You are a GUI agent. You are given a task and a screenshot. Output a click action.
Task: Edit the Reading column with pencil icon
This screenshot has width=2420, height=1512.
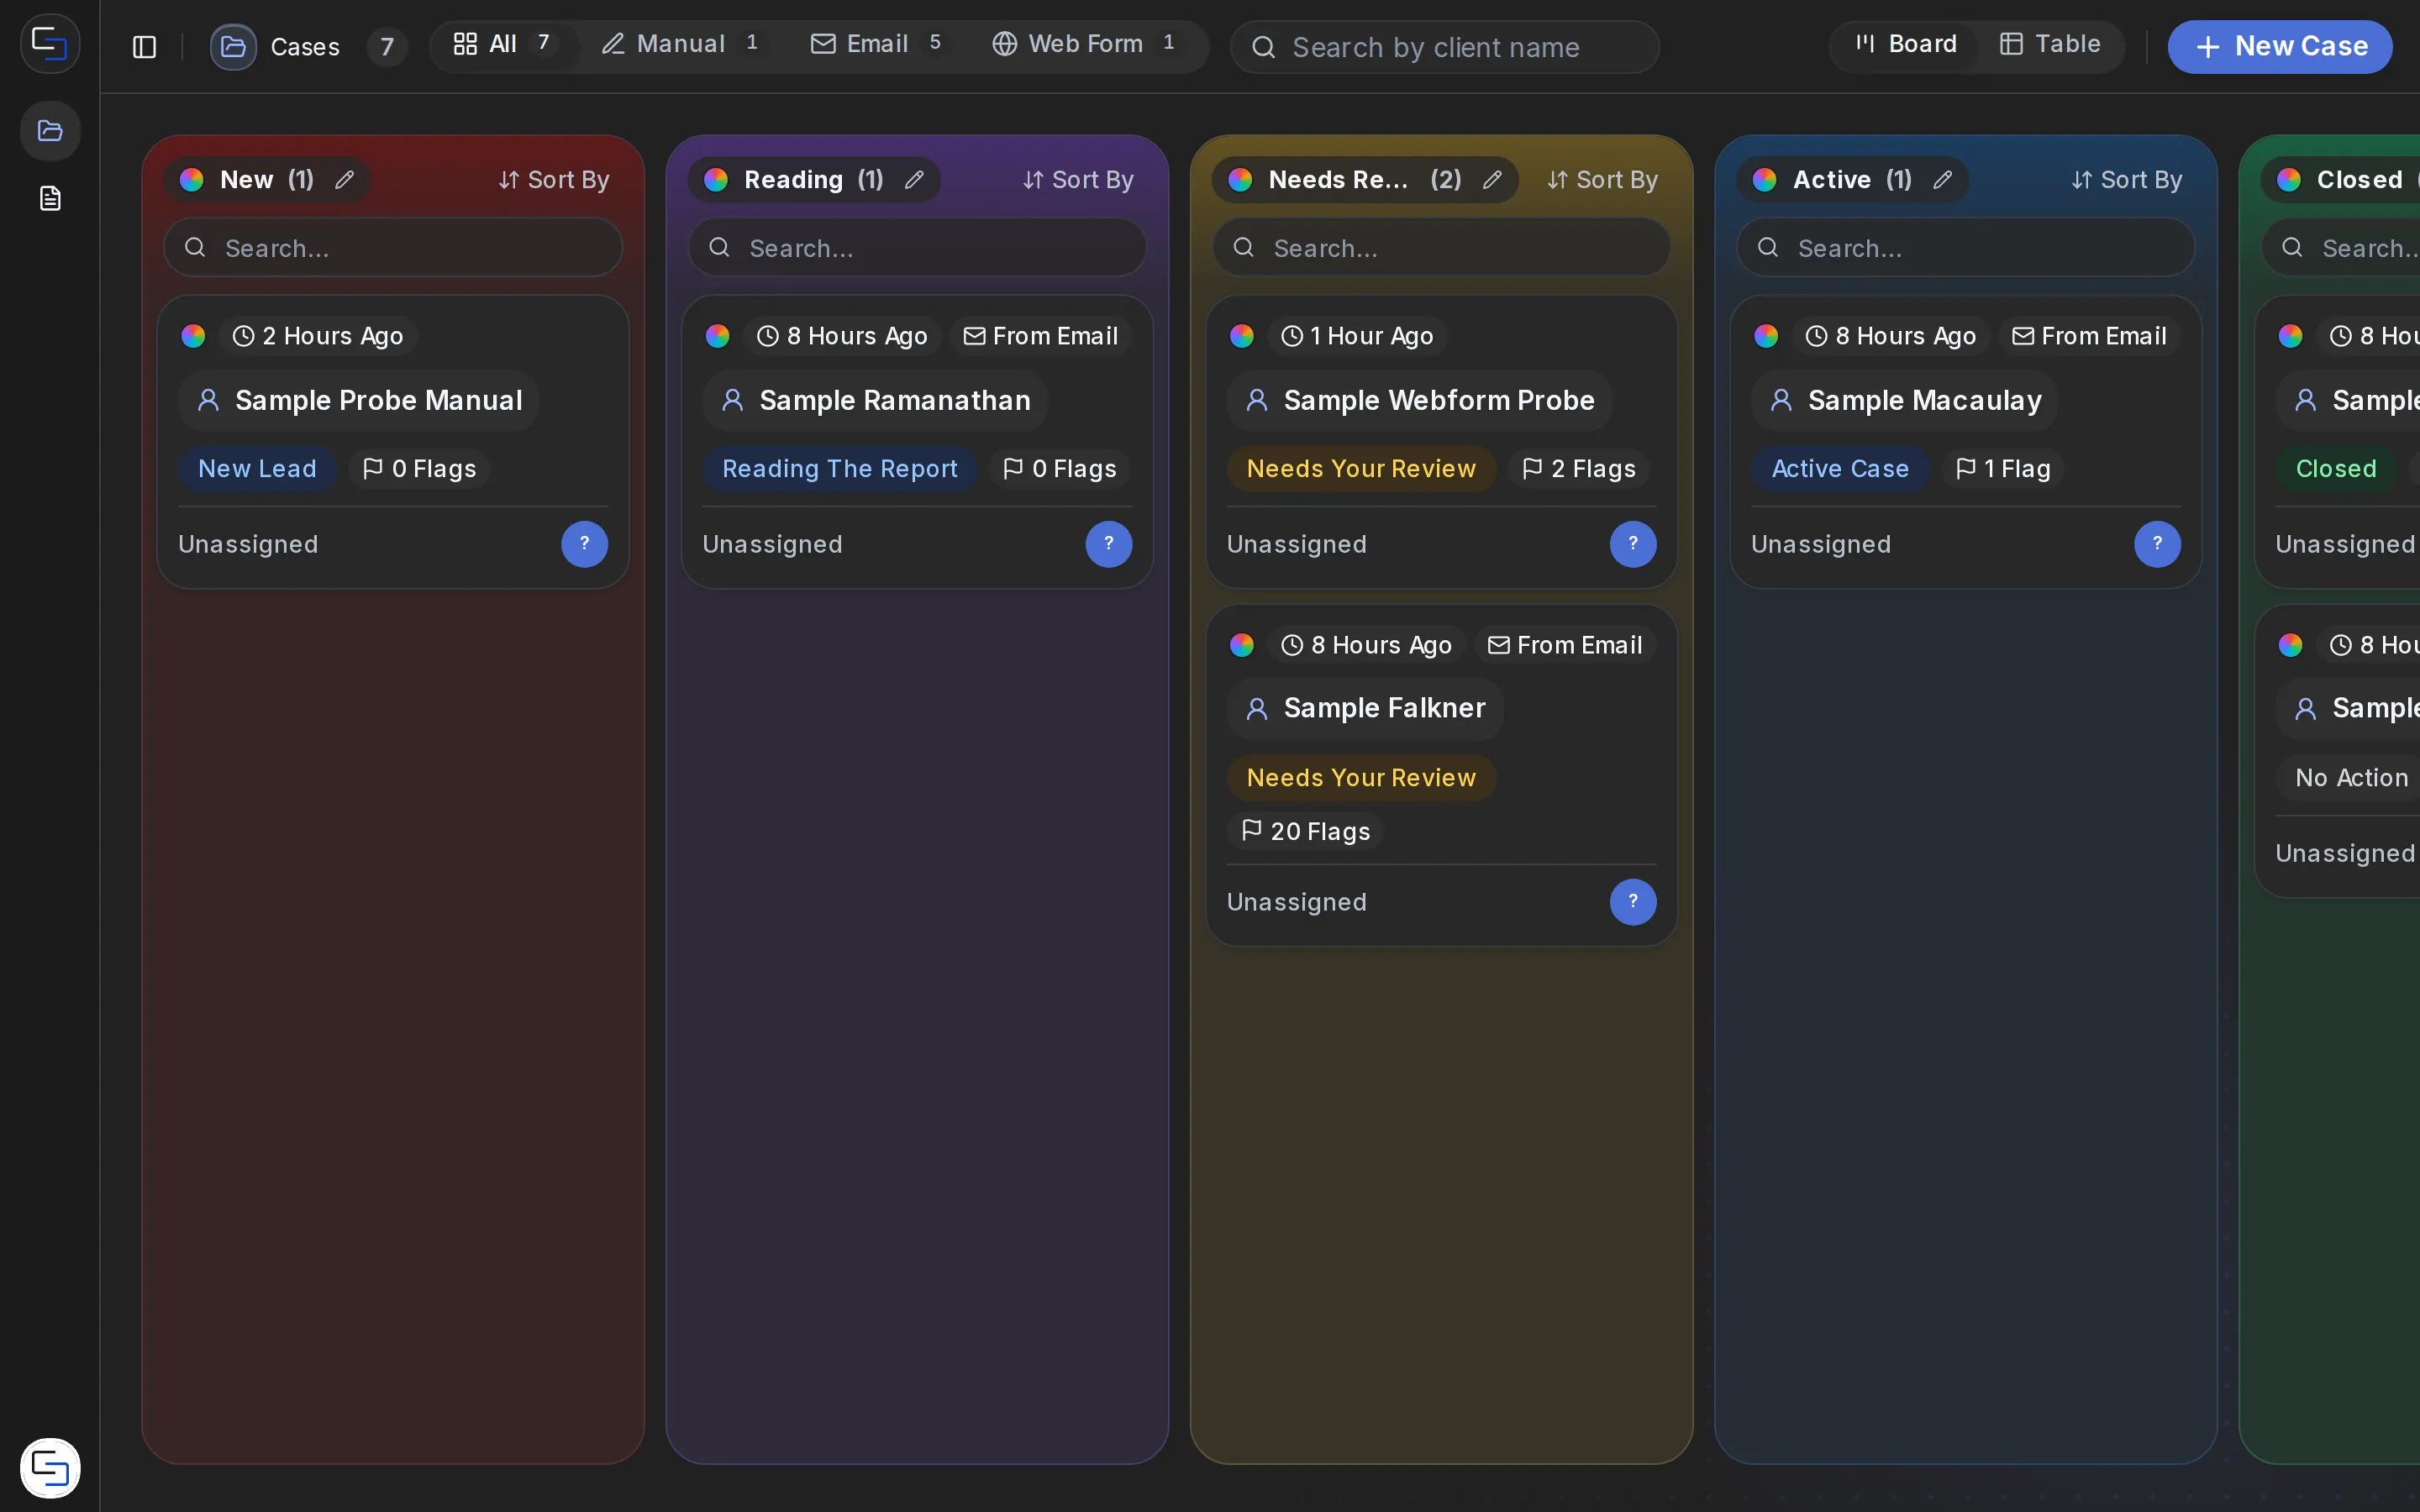click(914, 180)
